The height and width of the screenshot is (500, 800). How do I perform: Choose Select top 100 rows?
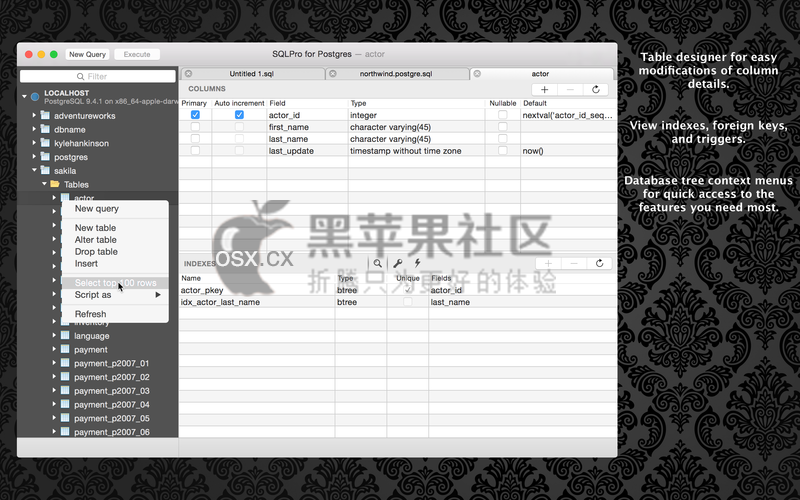tap(115, 283)
